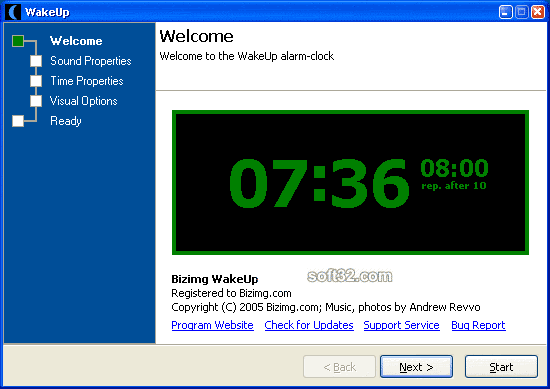Click the Next > button
The width and height of the screenshot is (550, 389).
(x=416, y=367)
